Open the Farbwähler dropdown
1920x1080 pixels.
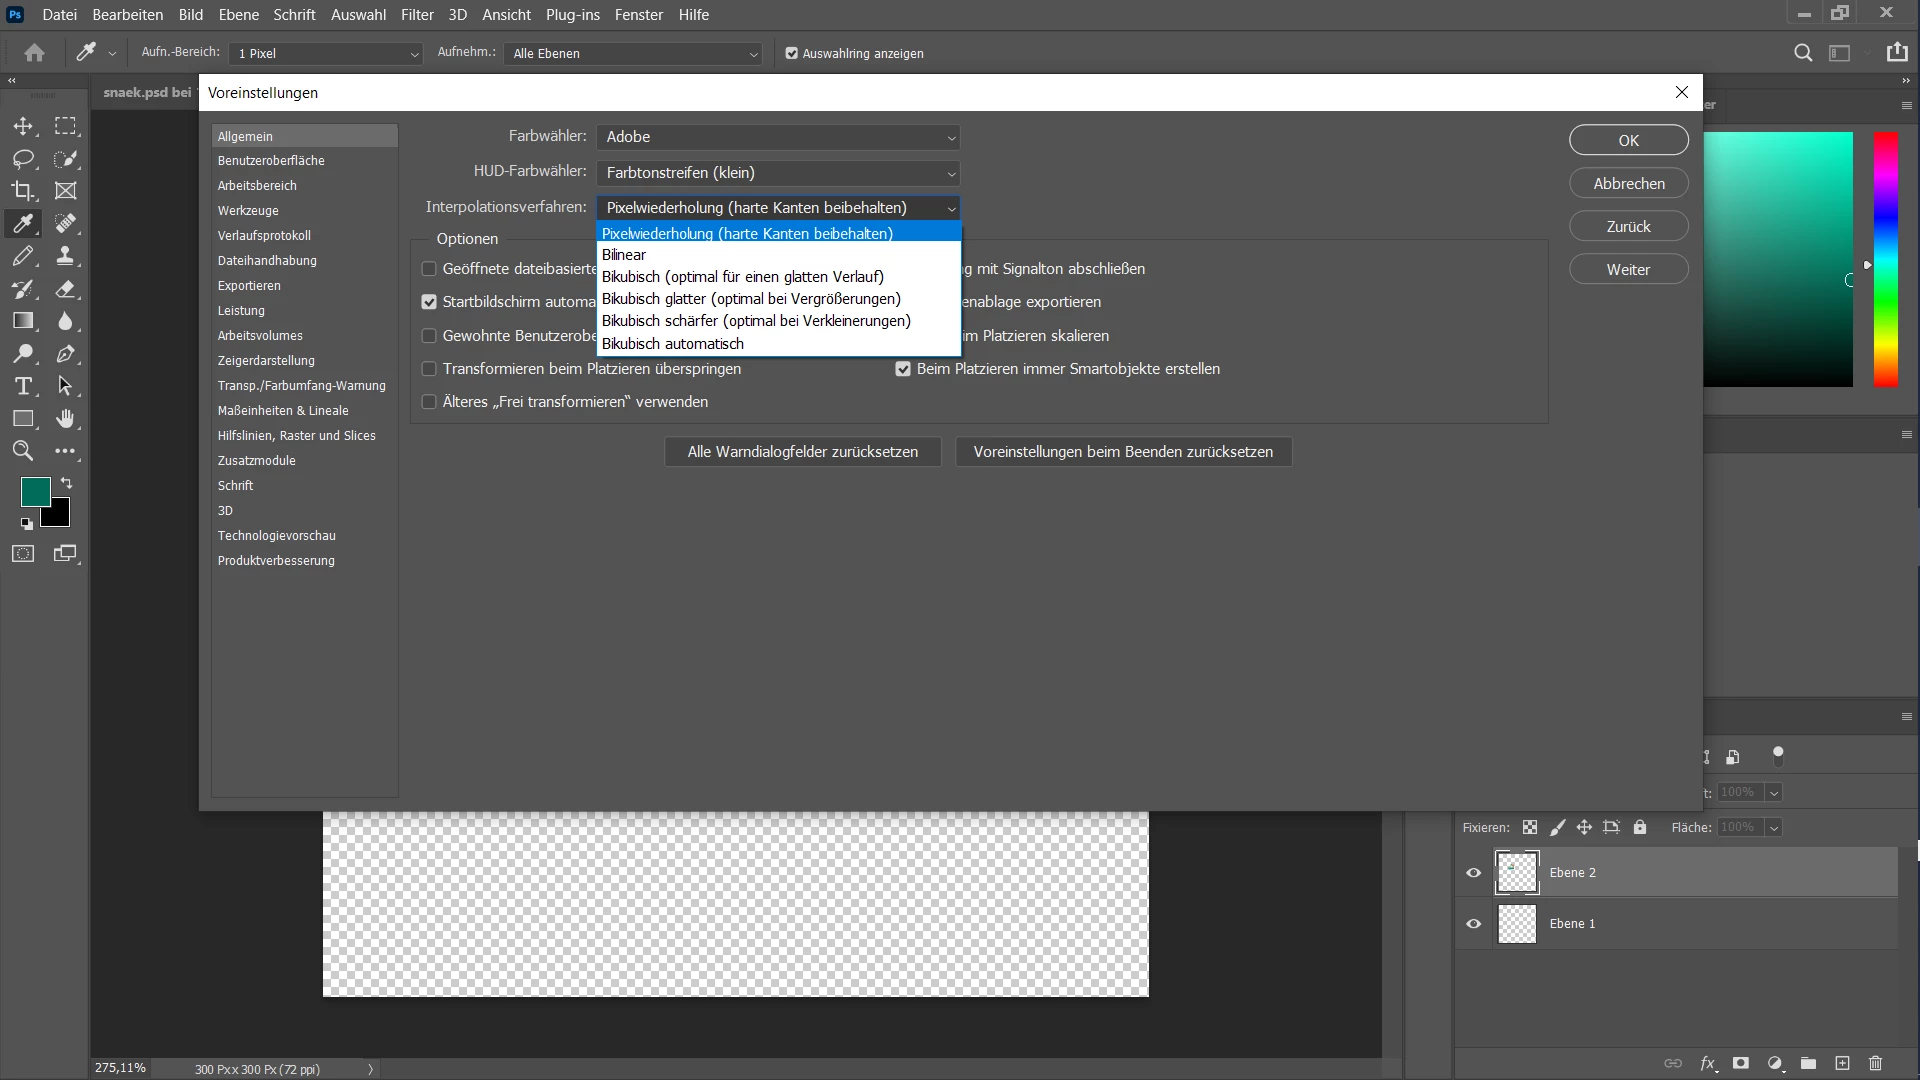pyautogui.click(x=778, y=137)
